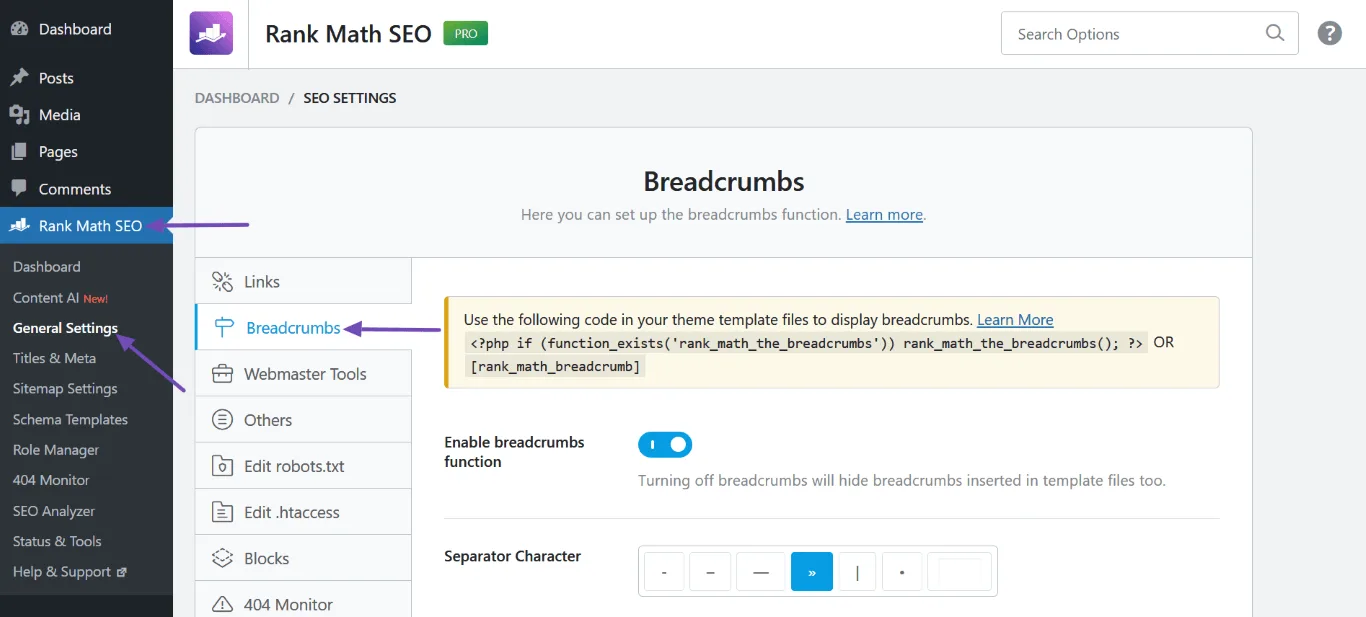Image resolution: width=1366 pixels, height=617 pixels.
Task: Click the search magnifier icon
Action: pyautogui.click(x=1275, y=33)
